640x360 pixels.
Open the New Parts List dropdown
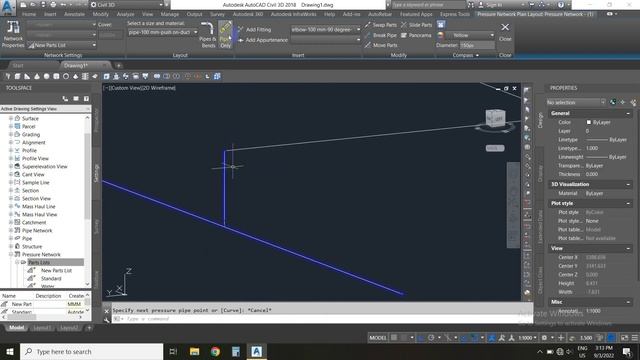(62, 45)
